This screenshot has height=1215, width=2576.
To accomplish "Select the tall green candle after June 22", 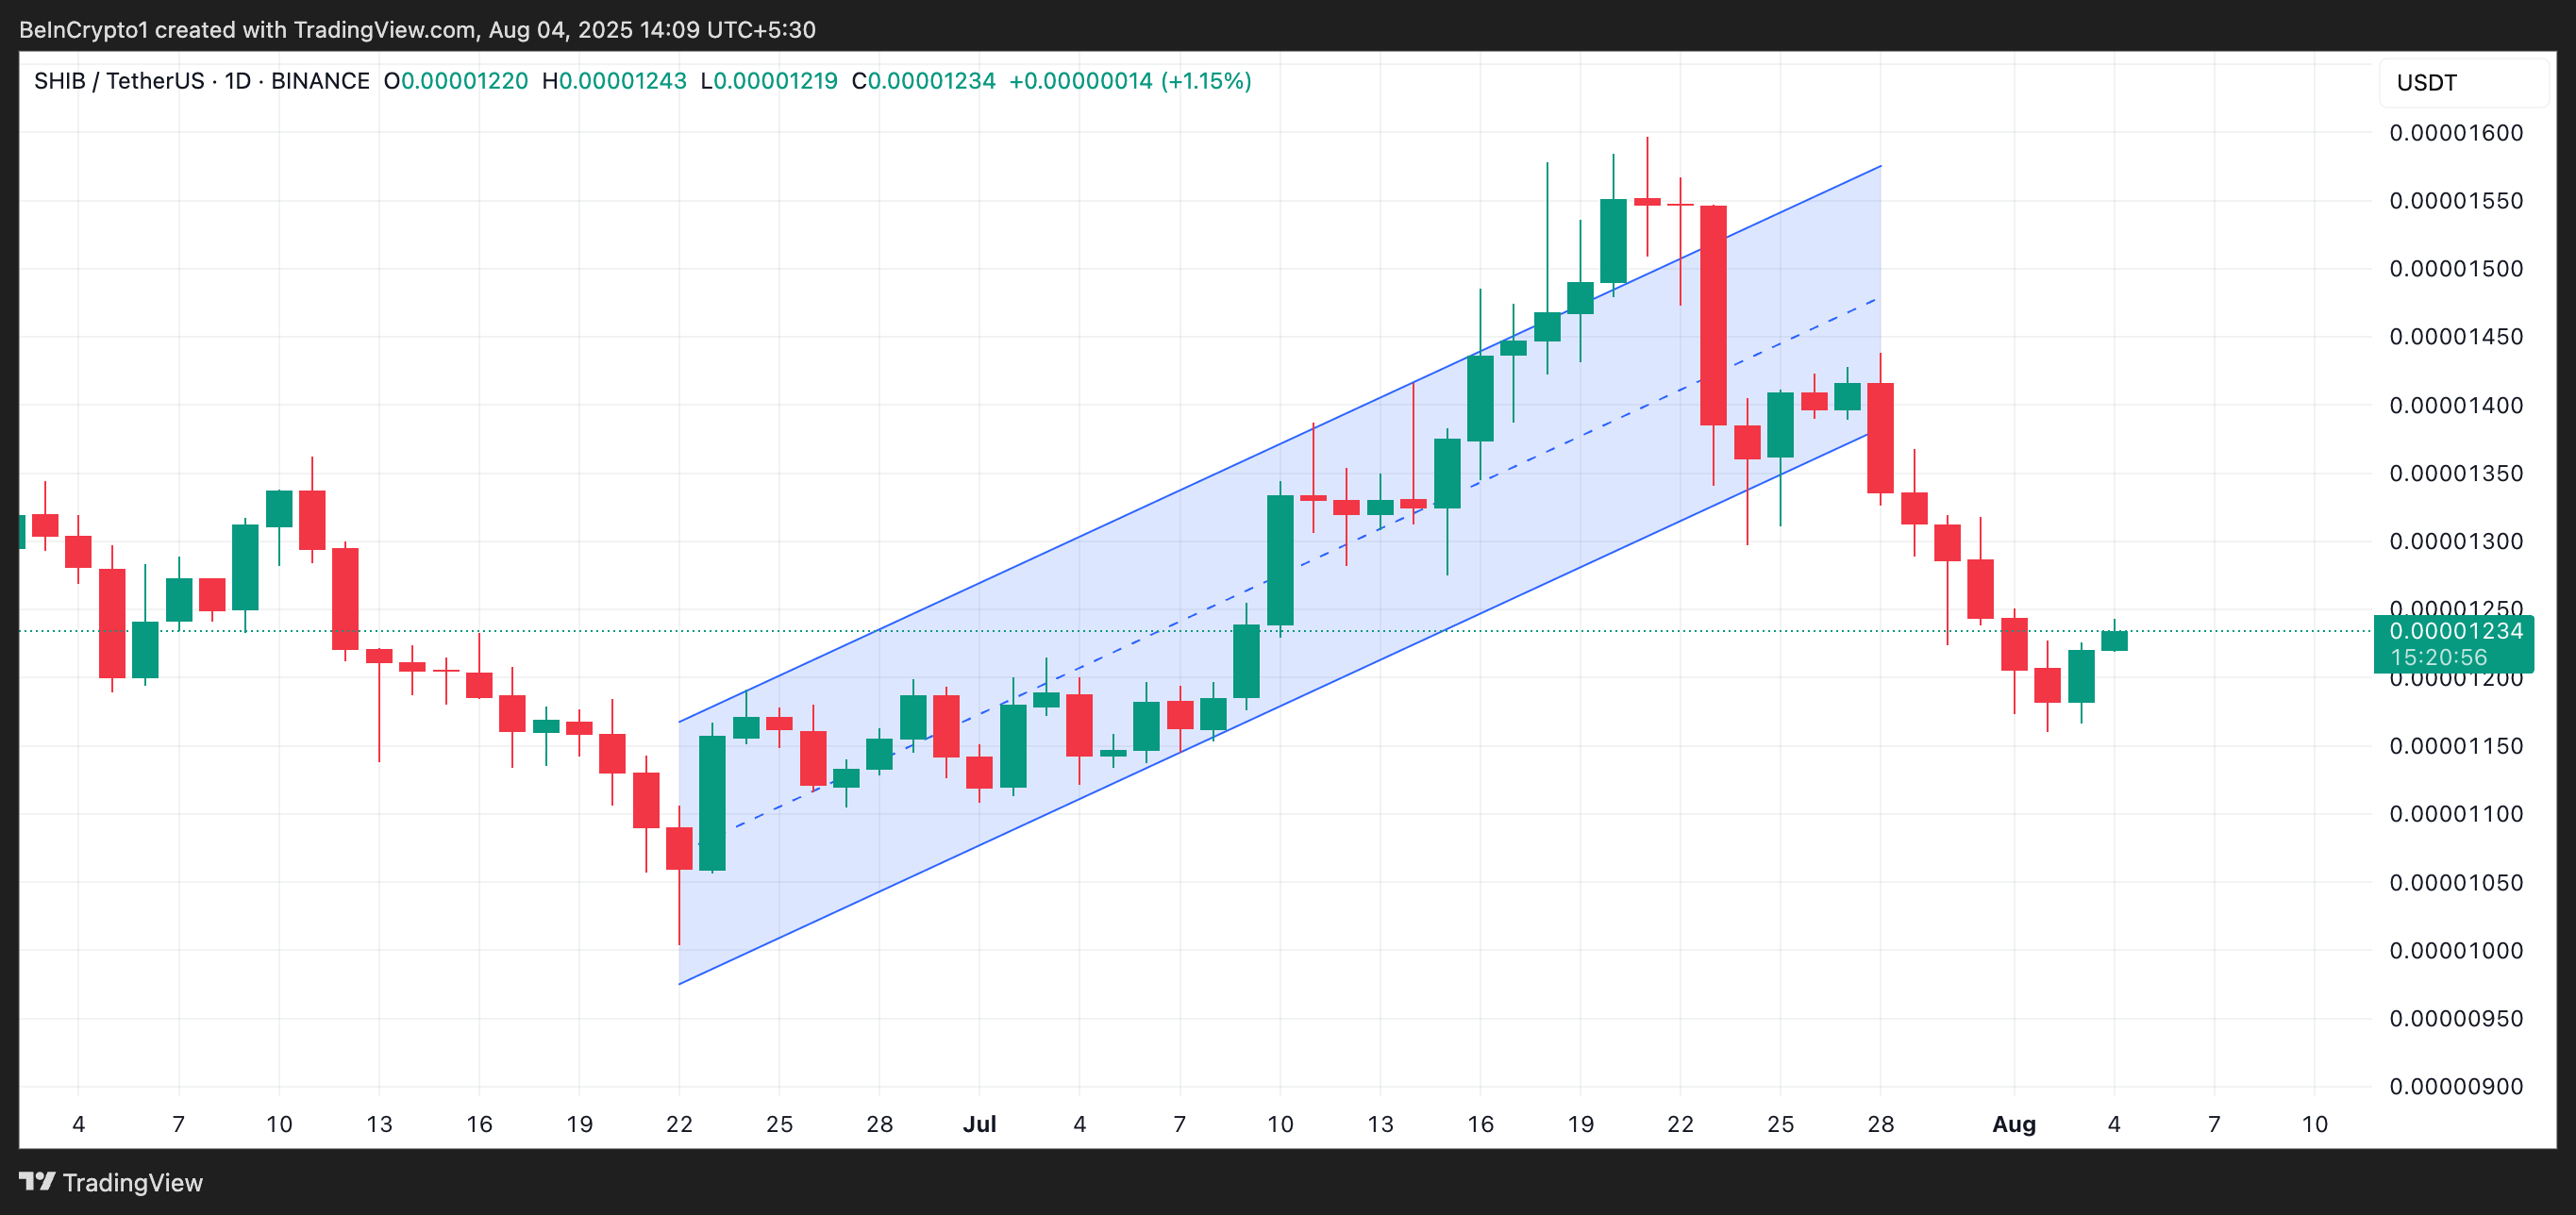I will (712, 802).
